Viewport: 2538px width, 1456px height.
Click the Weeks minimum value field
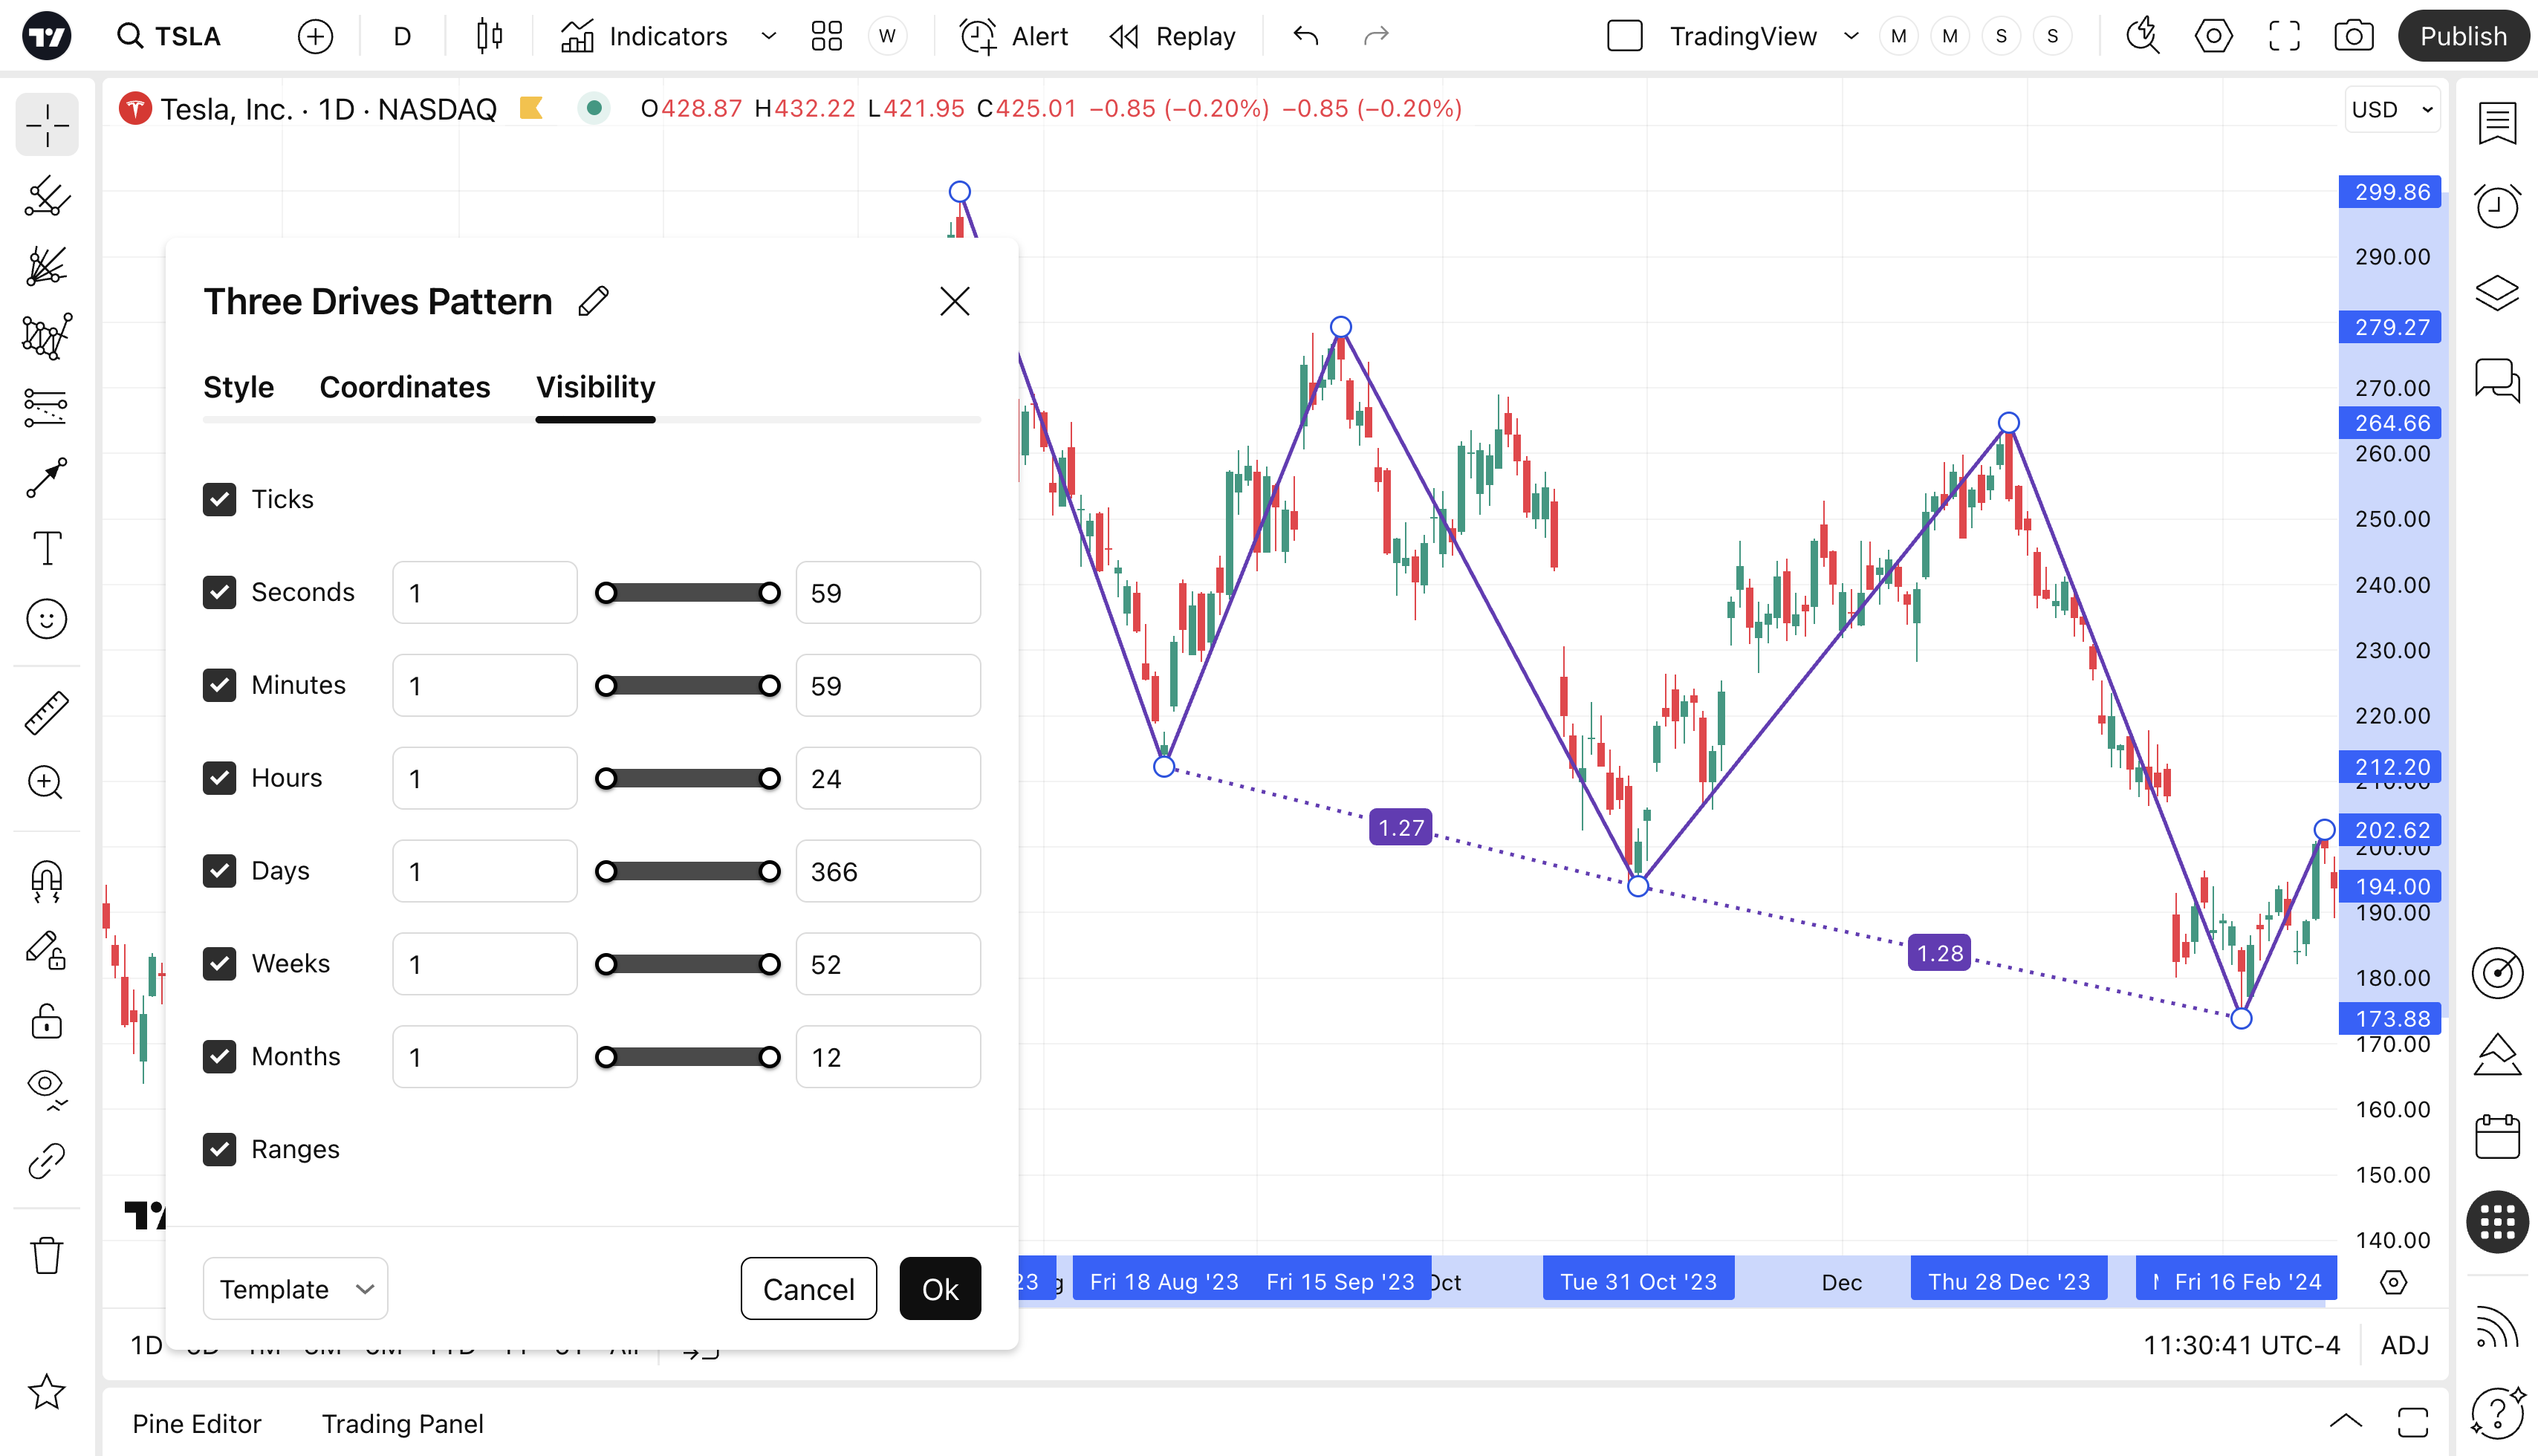tap(485, 964)
